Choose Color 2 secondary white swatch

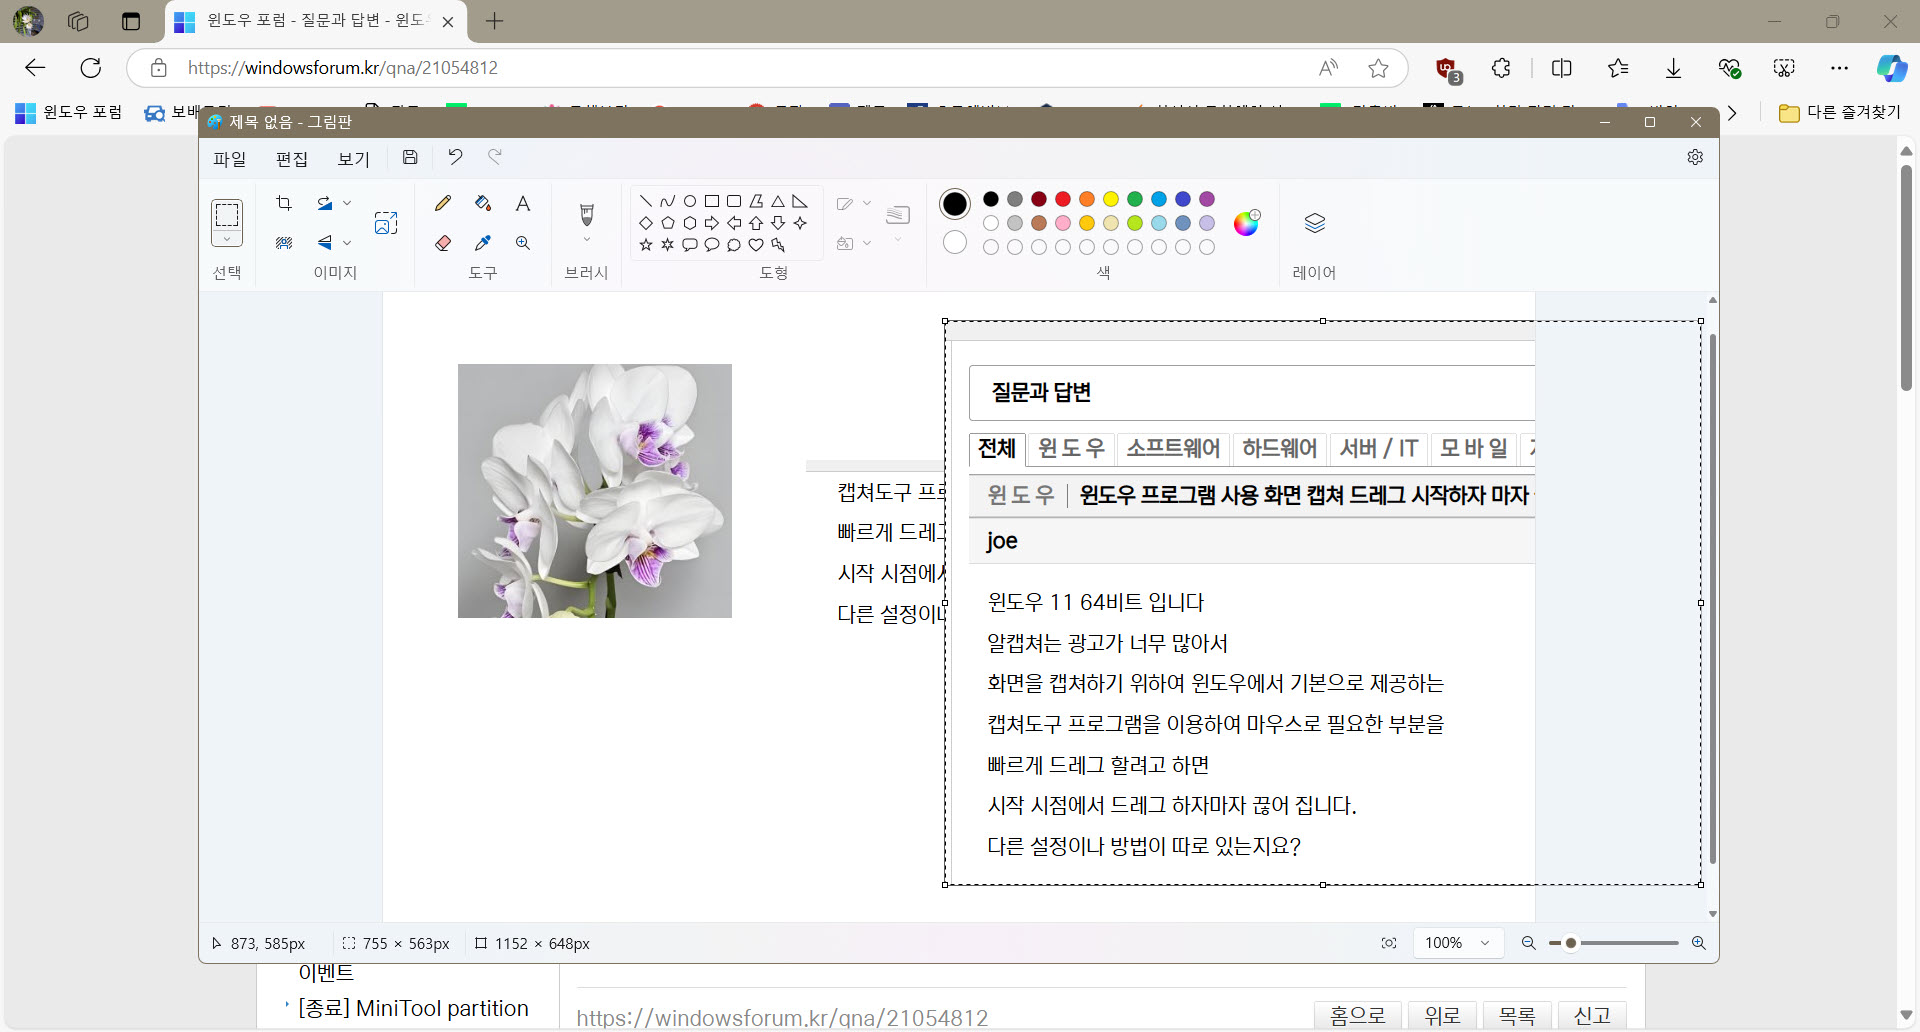(955, 242)
